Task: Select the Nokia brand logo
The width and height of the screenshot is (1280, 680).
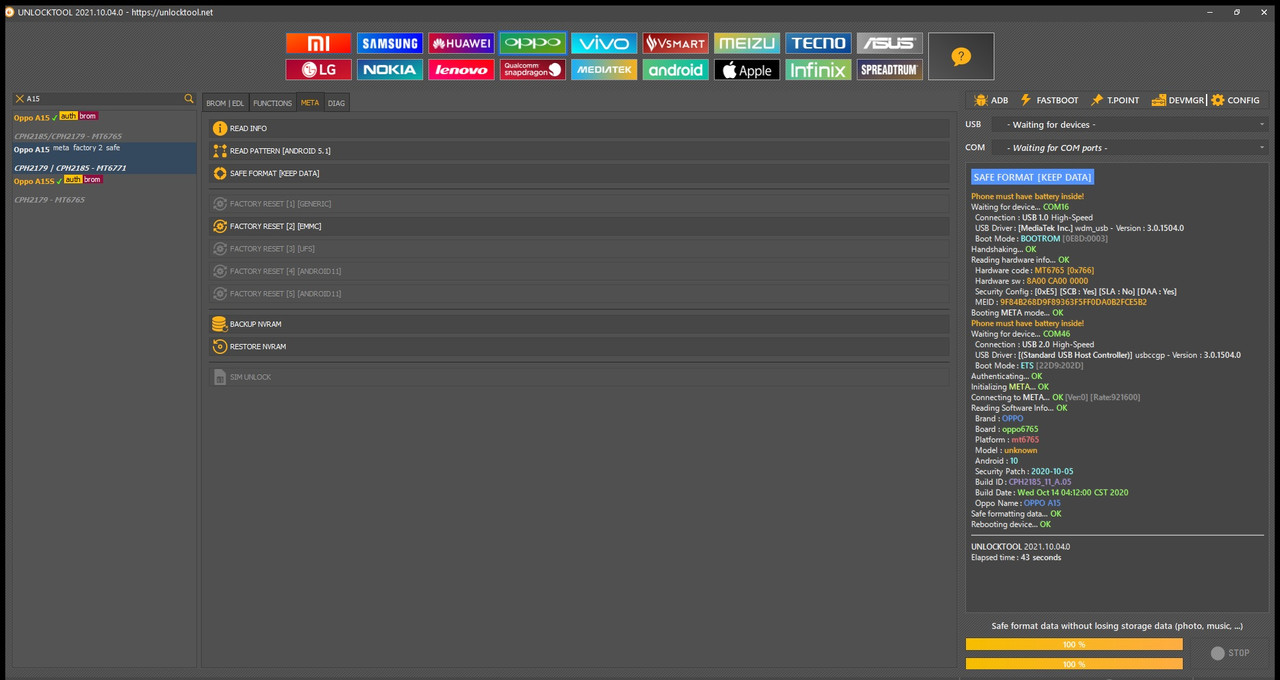Action: tap(390, 70)
